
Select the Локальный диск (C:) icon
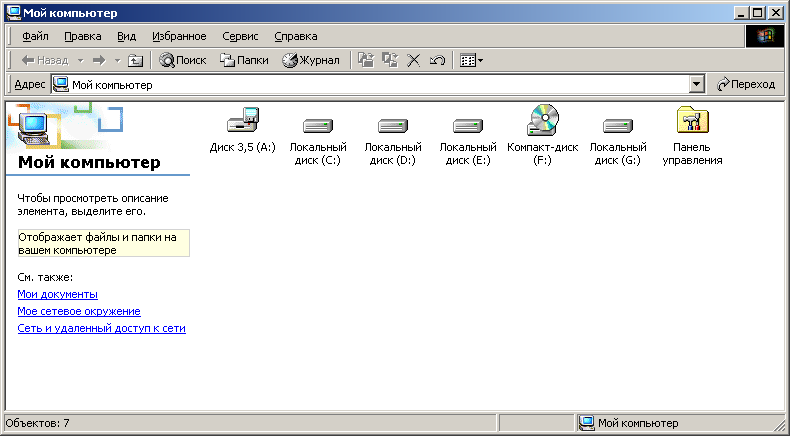point(317,125)
